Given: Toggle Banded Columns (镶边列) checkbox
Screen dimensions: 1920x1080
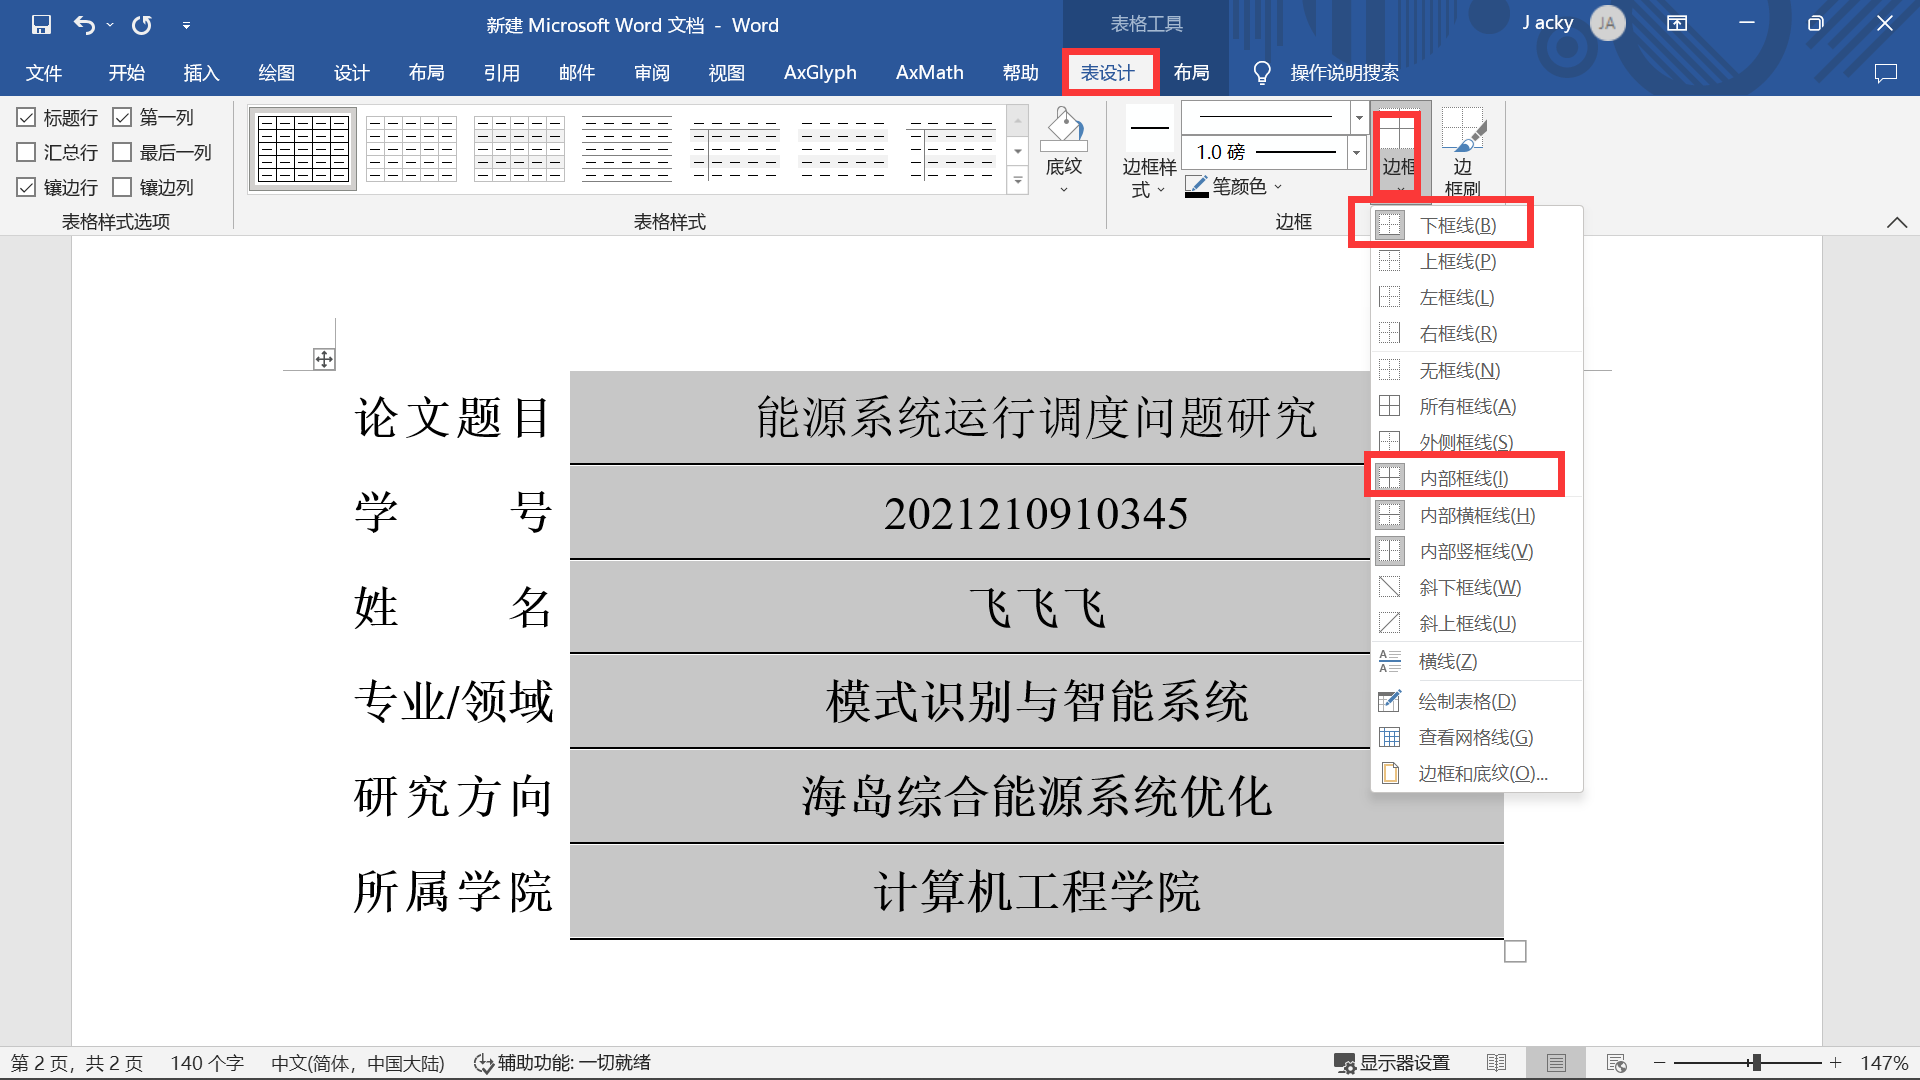Looking at the screenshot, I should pyautogui.click(x=123, y=187).
